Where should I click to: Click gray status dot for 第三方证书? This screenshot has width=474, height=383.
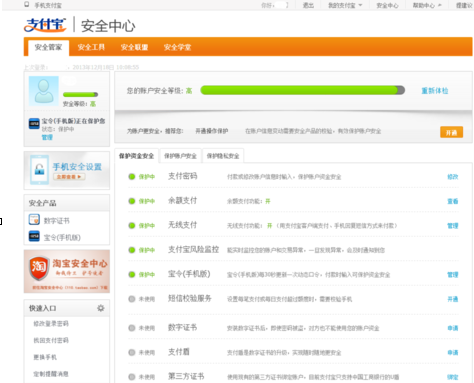(132, 377)
